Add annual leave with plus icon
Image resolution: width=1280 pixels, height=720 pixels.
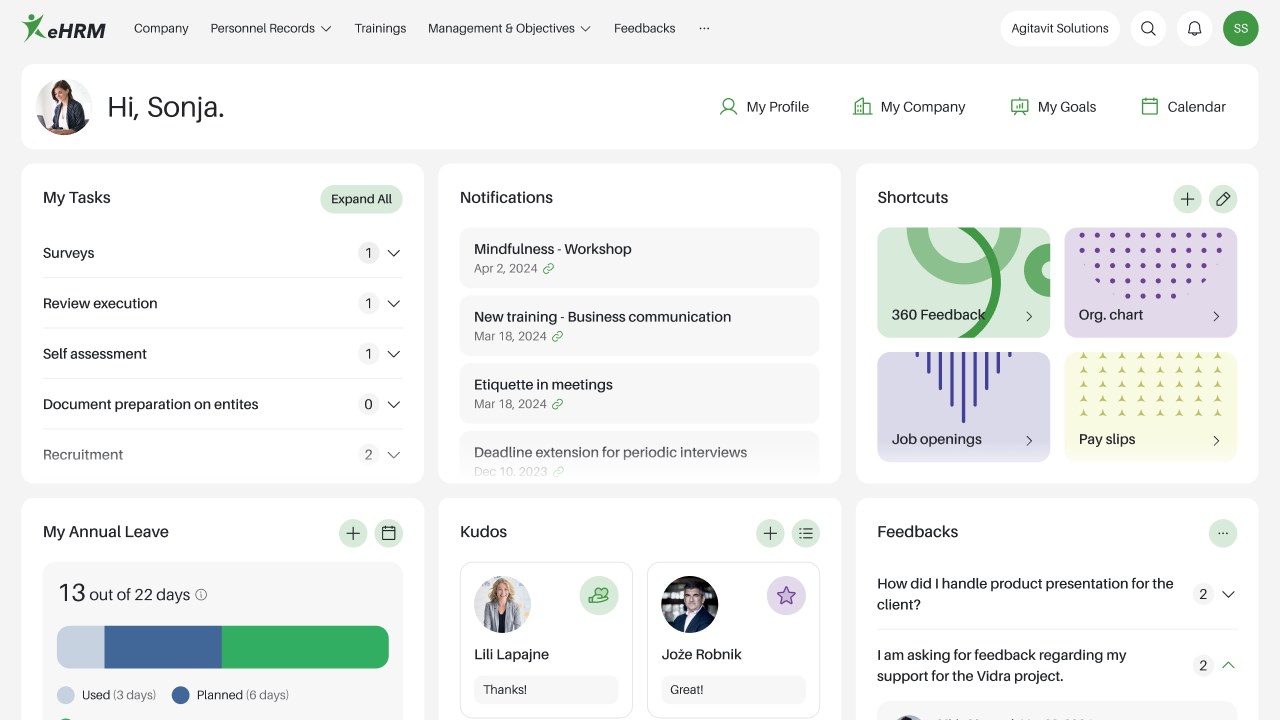point(353,533)
